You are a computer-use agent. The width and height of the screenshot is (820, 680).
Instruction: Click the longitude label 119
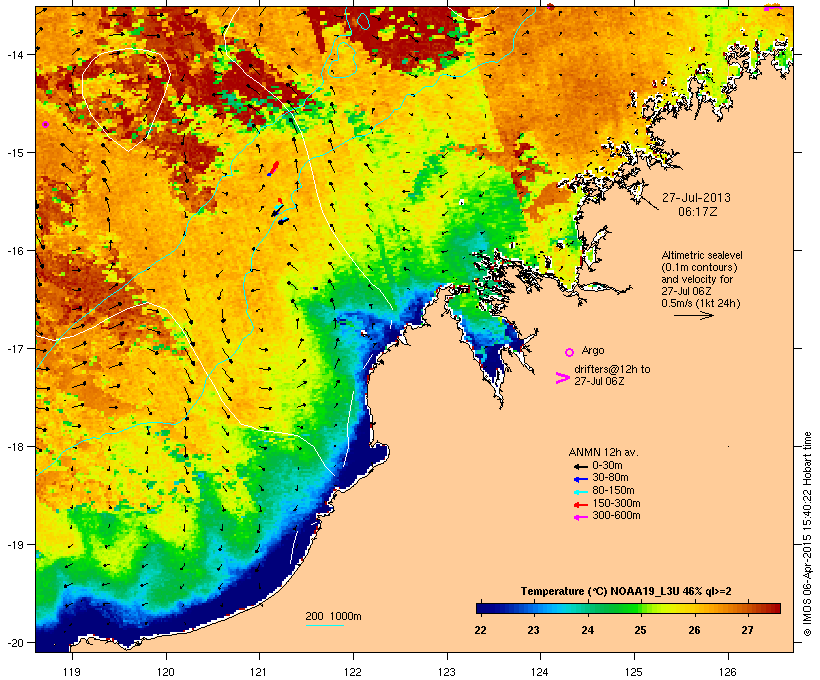tap(72, 672)
